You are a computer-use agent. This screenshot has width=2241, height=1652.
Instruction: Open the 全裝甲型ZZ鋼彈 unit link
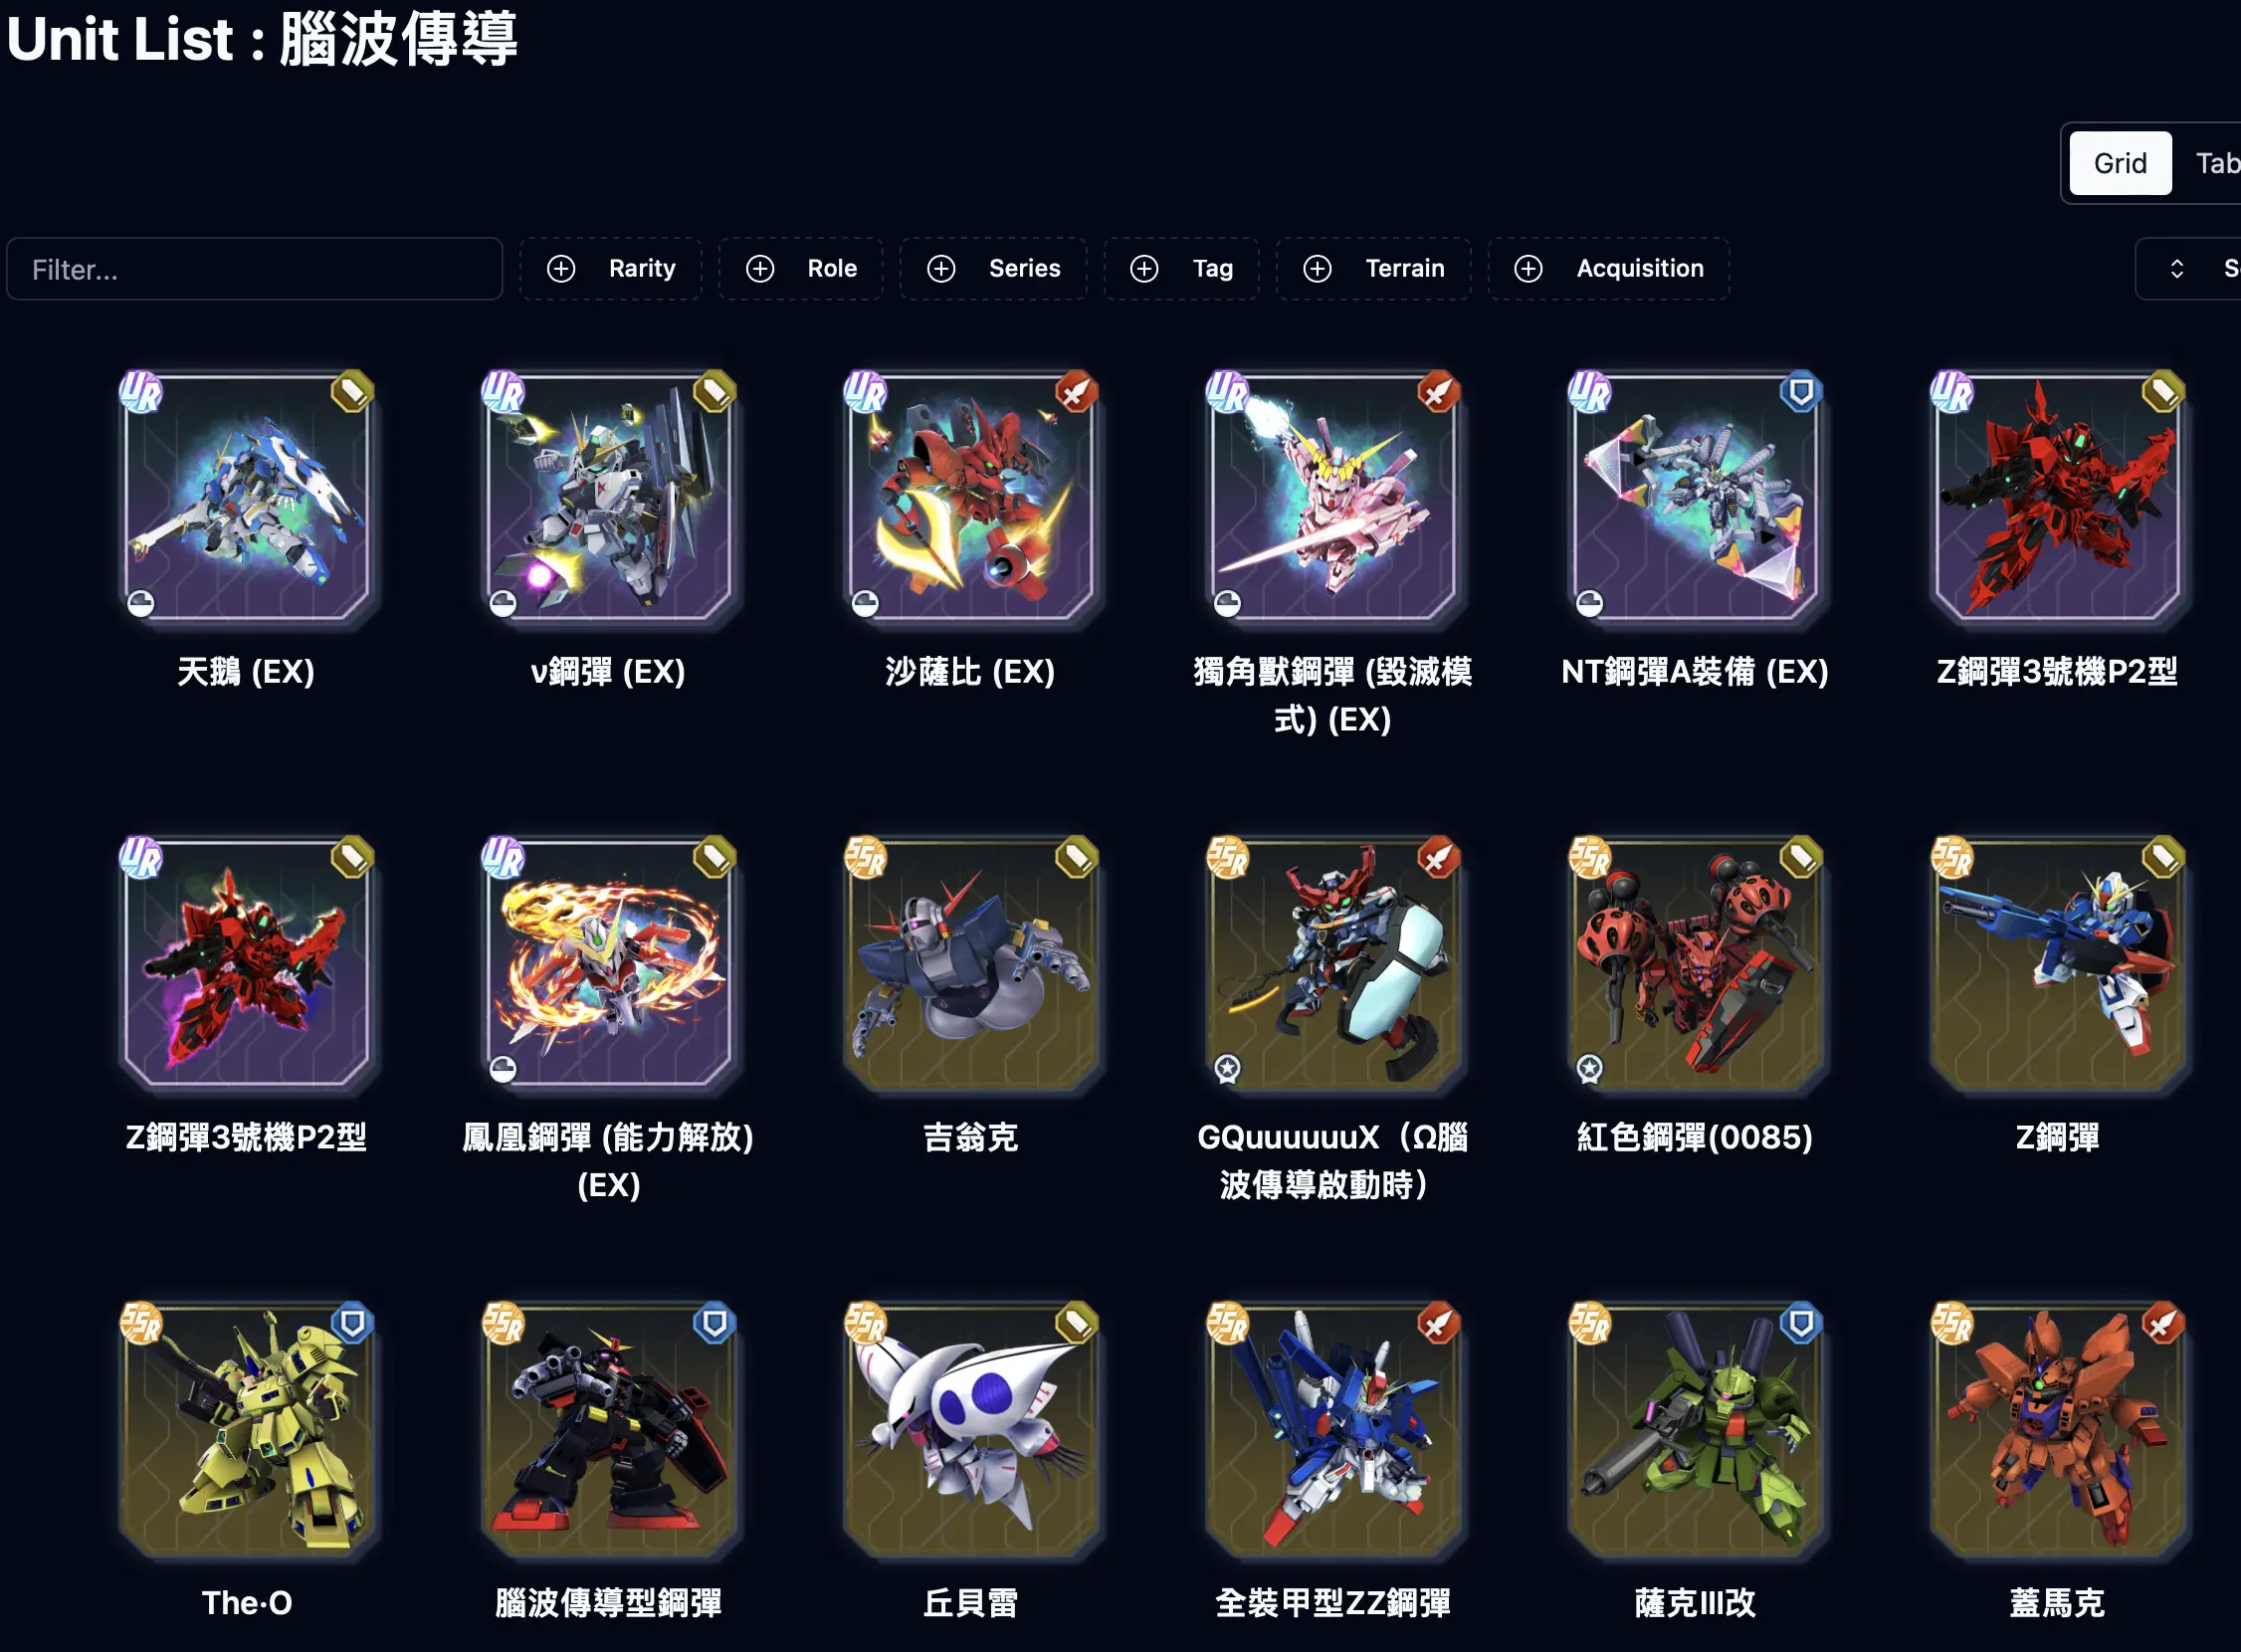tap(1332, 1602)
